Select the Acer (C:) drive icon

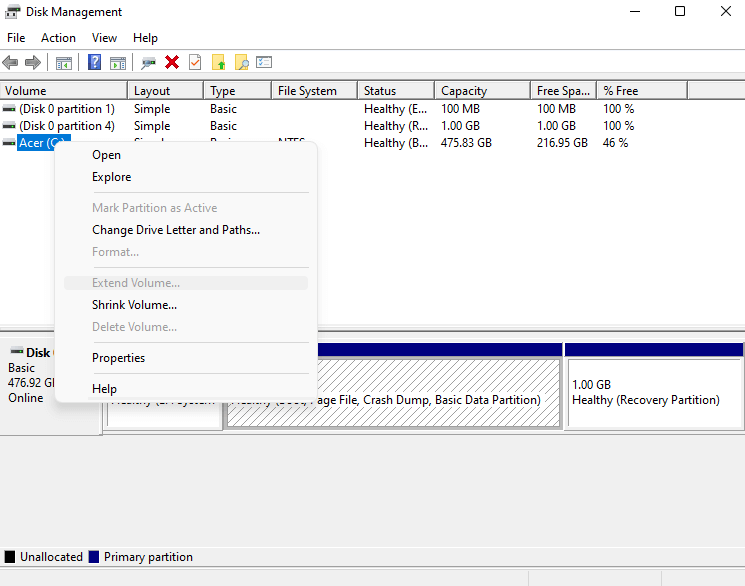tap(9, 143)
